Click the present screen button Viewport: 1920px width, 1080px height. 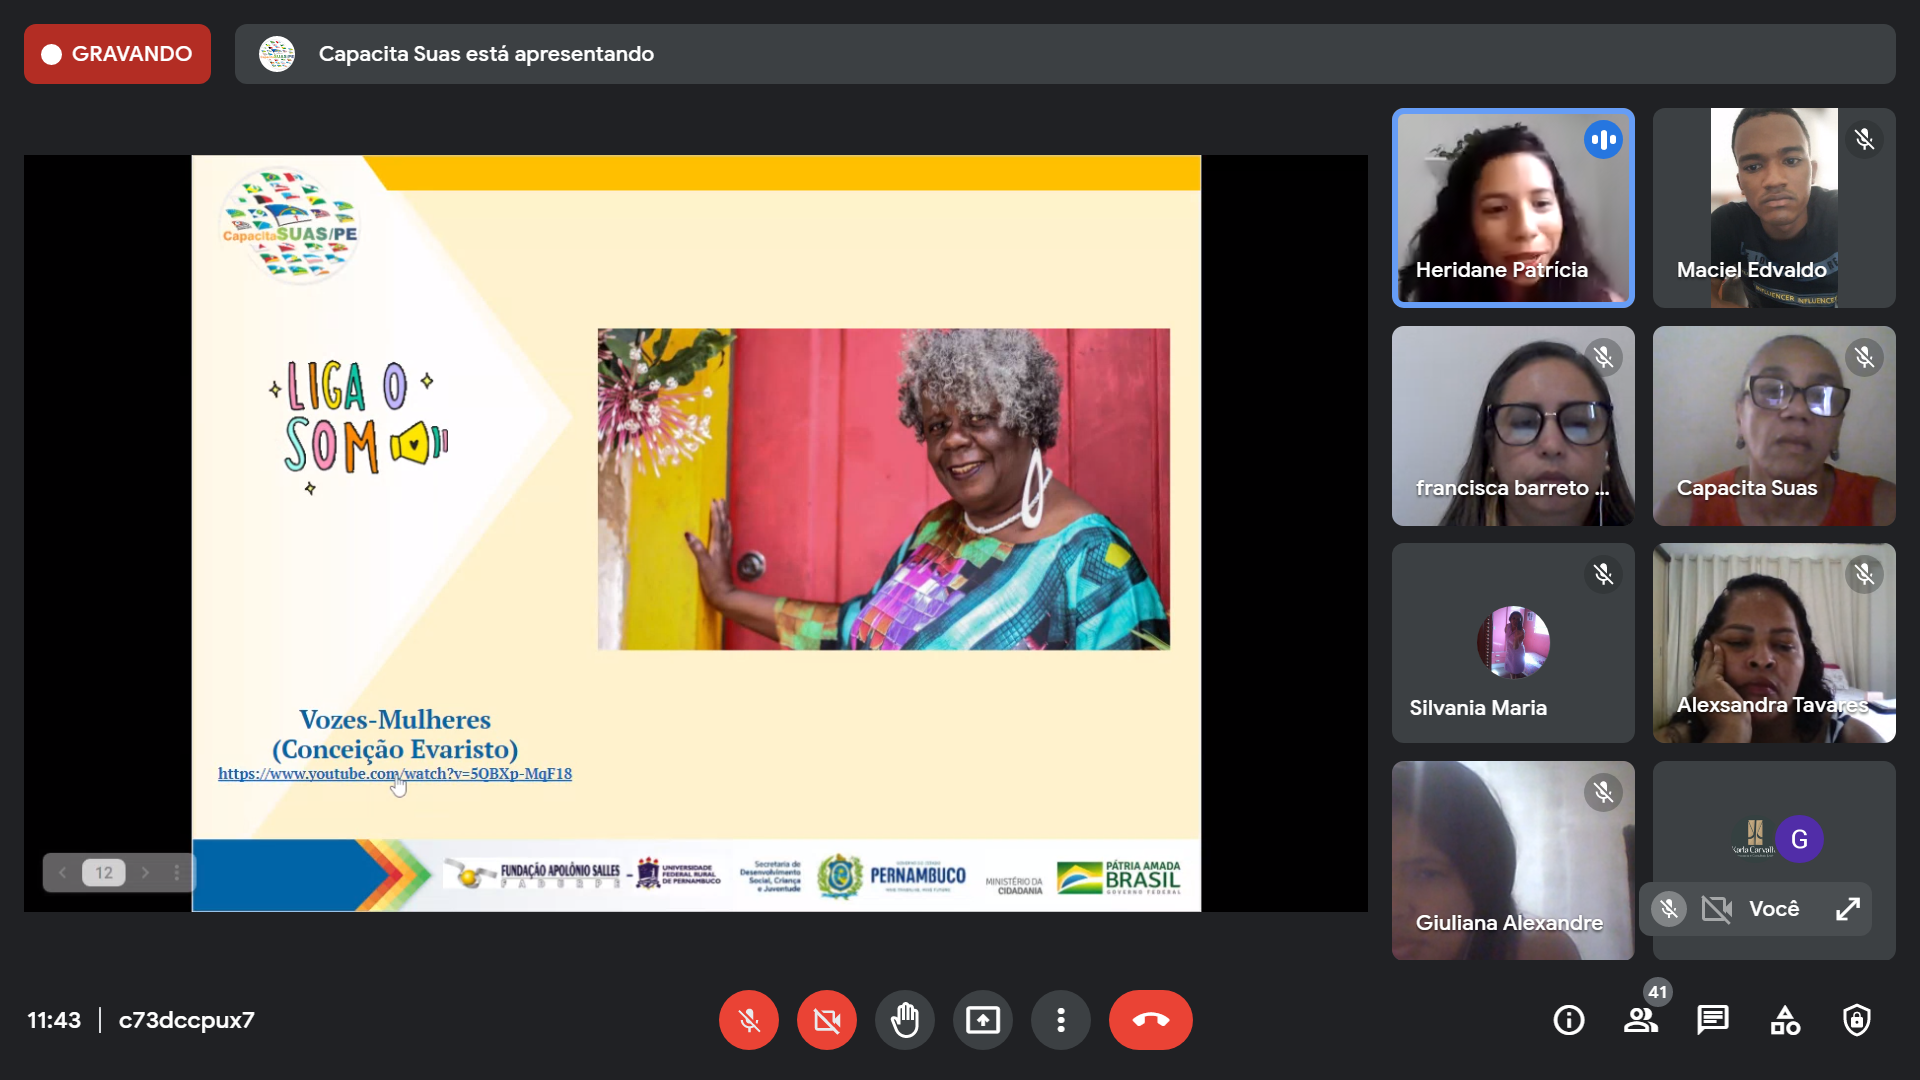point(982,1020)
